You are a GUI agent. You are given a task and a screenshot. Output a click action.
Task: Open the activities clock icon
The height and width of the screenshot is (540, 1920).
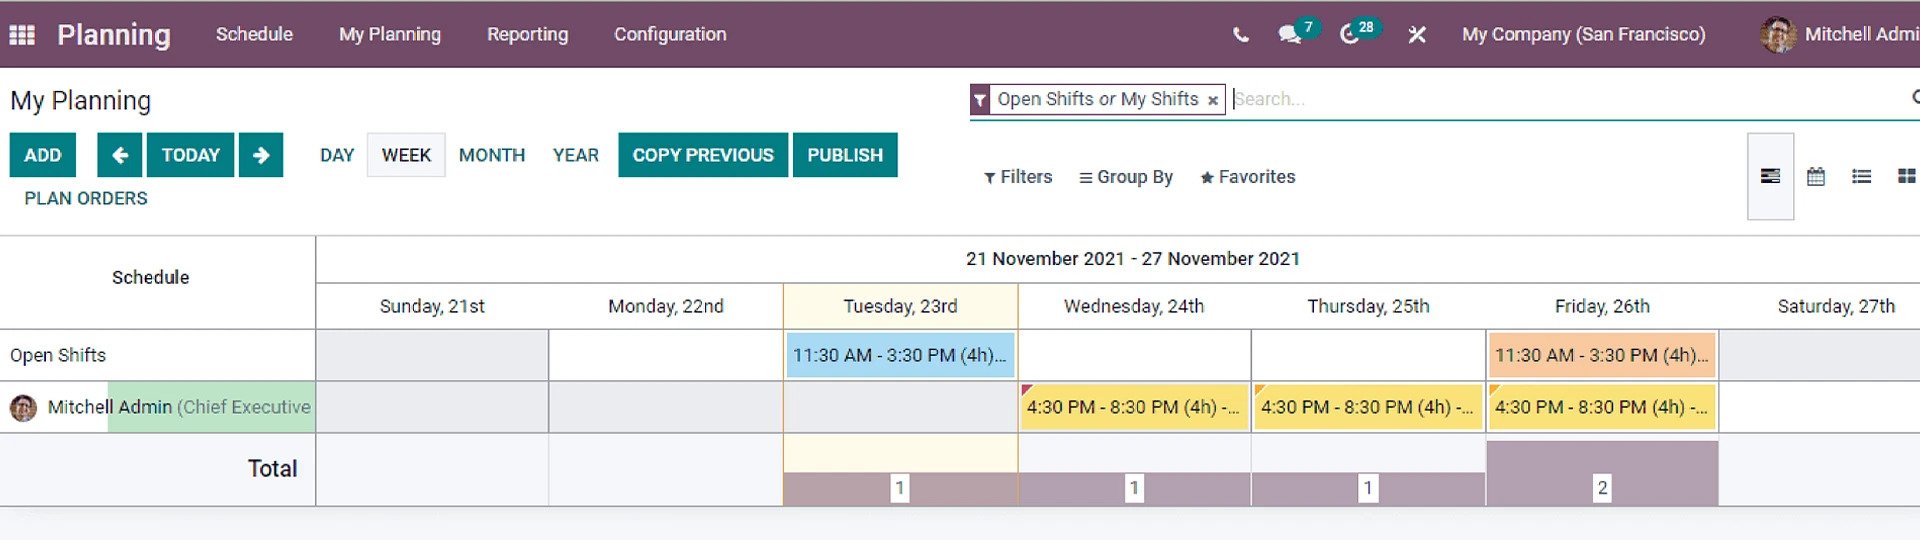(1349, 35)
